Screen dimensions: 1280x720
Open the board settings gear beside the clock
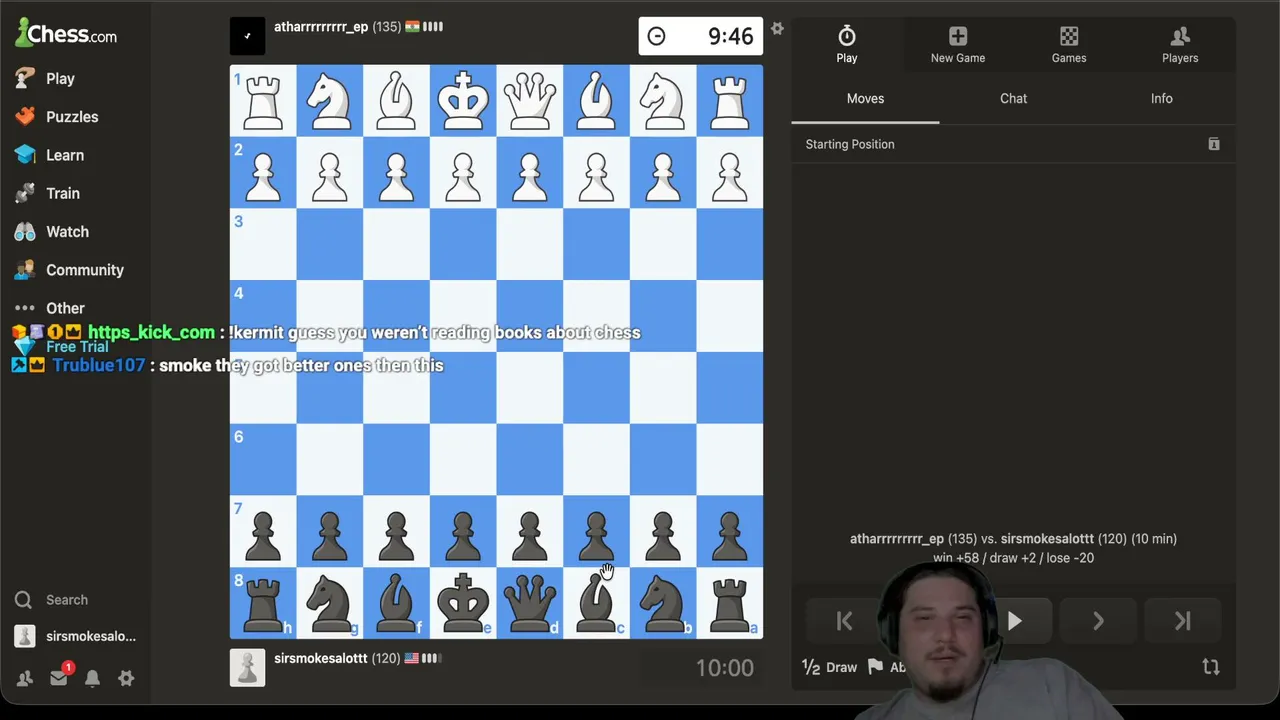(777, 29)
